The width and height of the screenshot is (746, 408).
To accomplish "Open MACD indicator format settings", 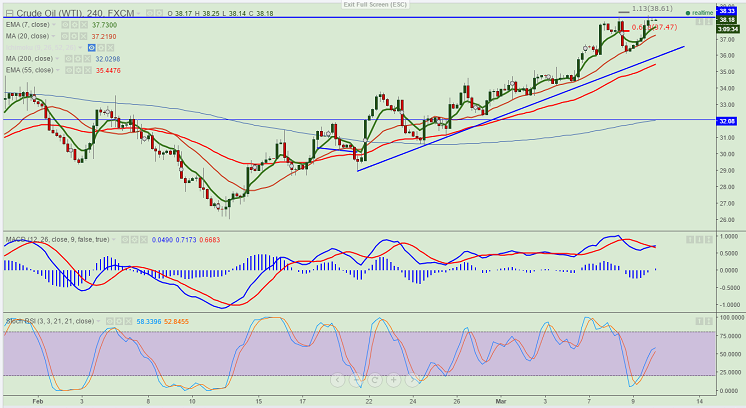I will [134, 240].
